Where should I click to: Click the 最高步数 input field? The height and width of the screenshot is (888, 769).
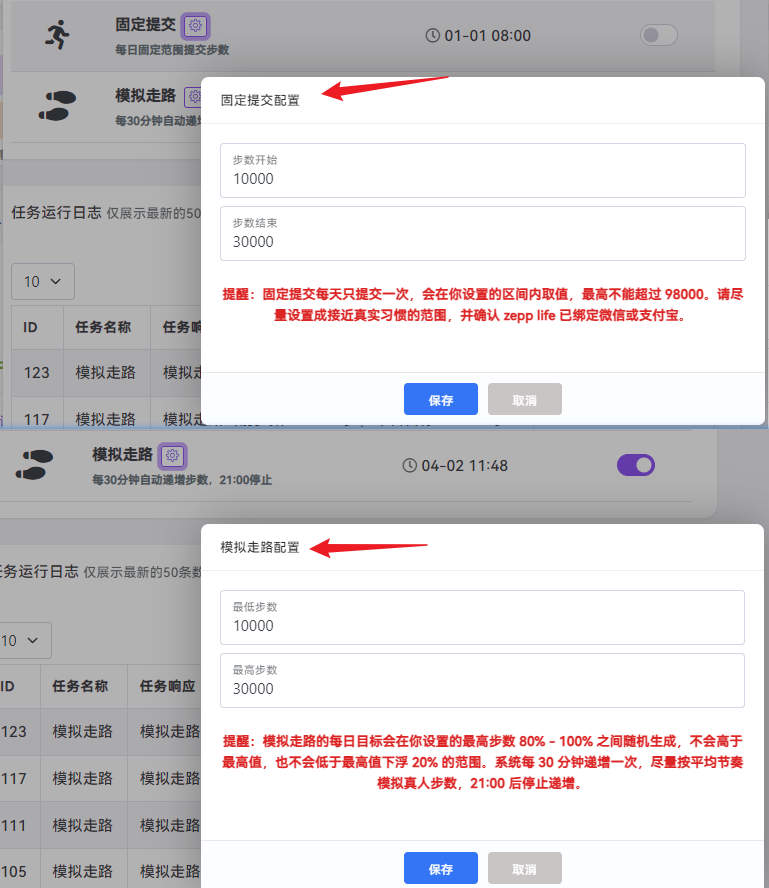pyautogui.click(x=482, y=680)
